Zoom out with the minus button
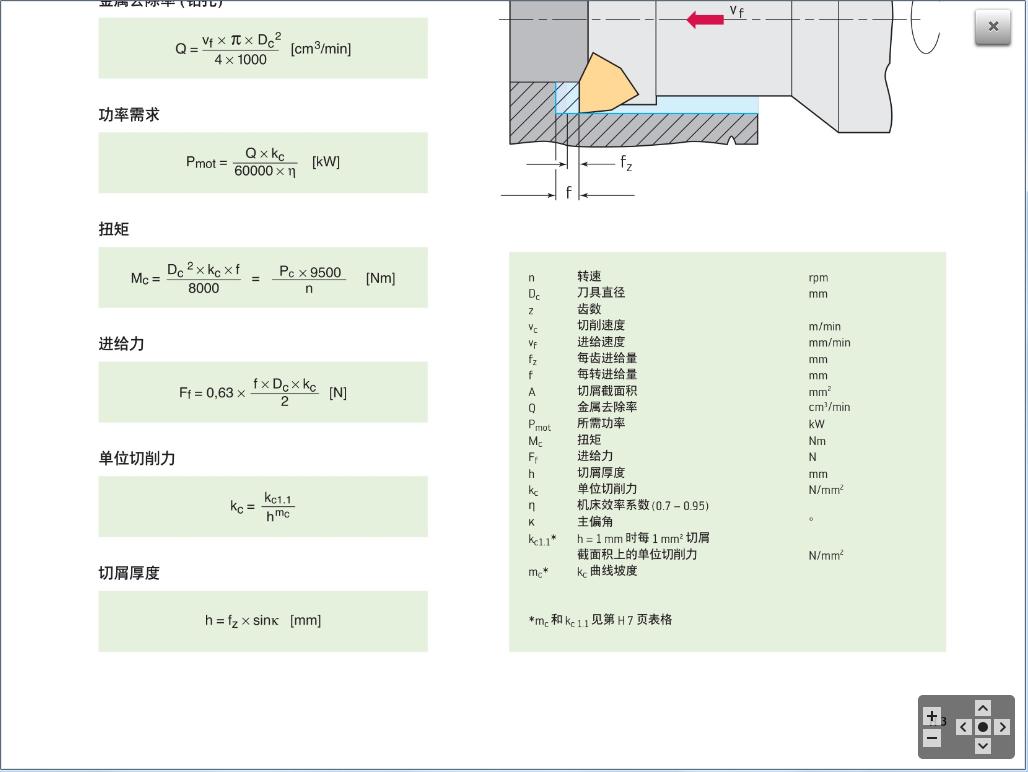 pyautogui.click(x=932, y=739)
